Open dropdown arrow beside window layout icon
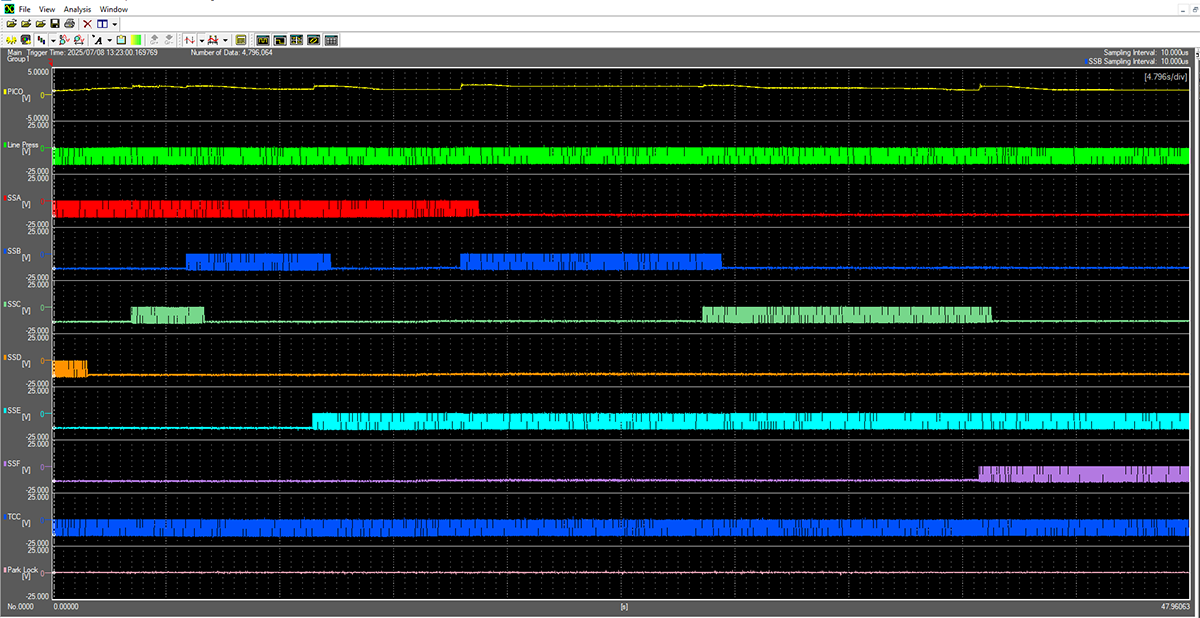This screenshot has height=618, width=1200. [115, 23]
